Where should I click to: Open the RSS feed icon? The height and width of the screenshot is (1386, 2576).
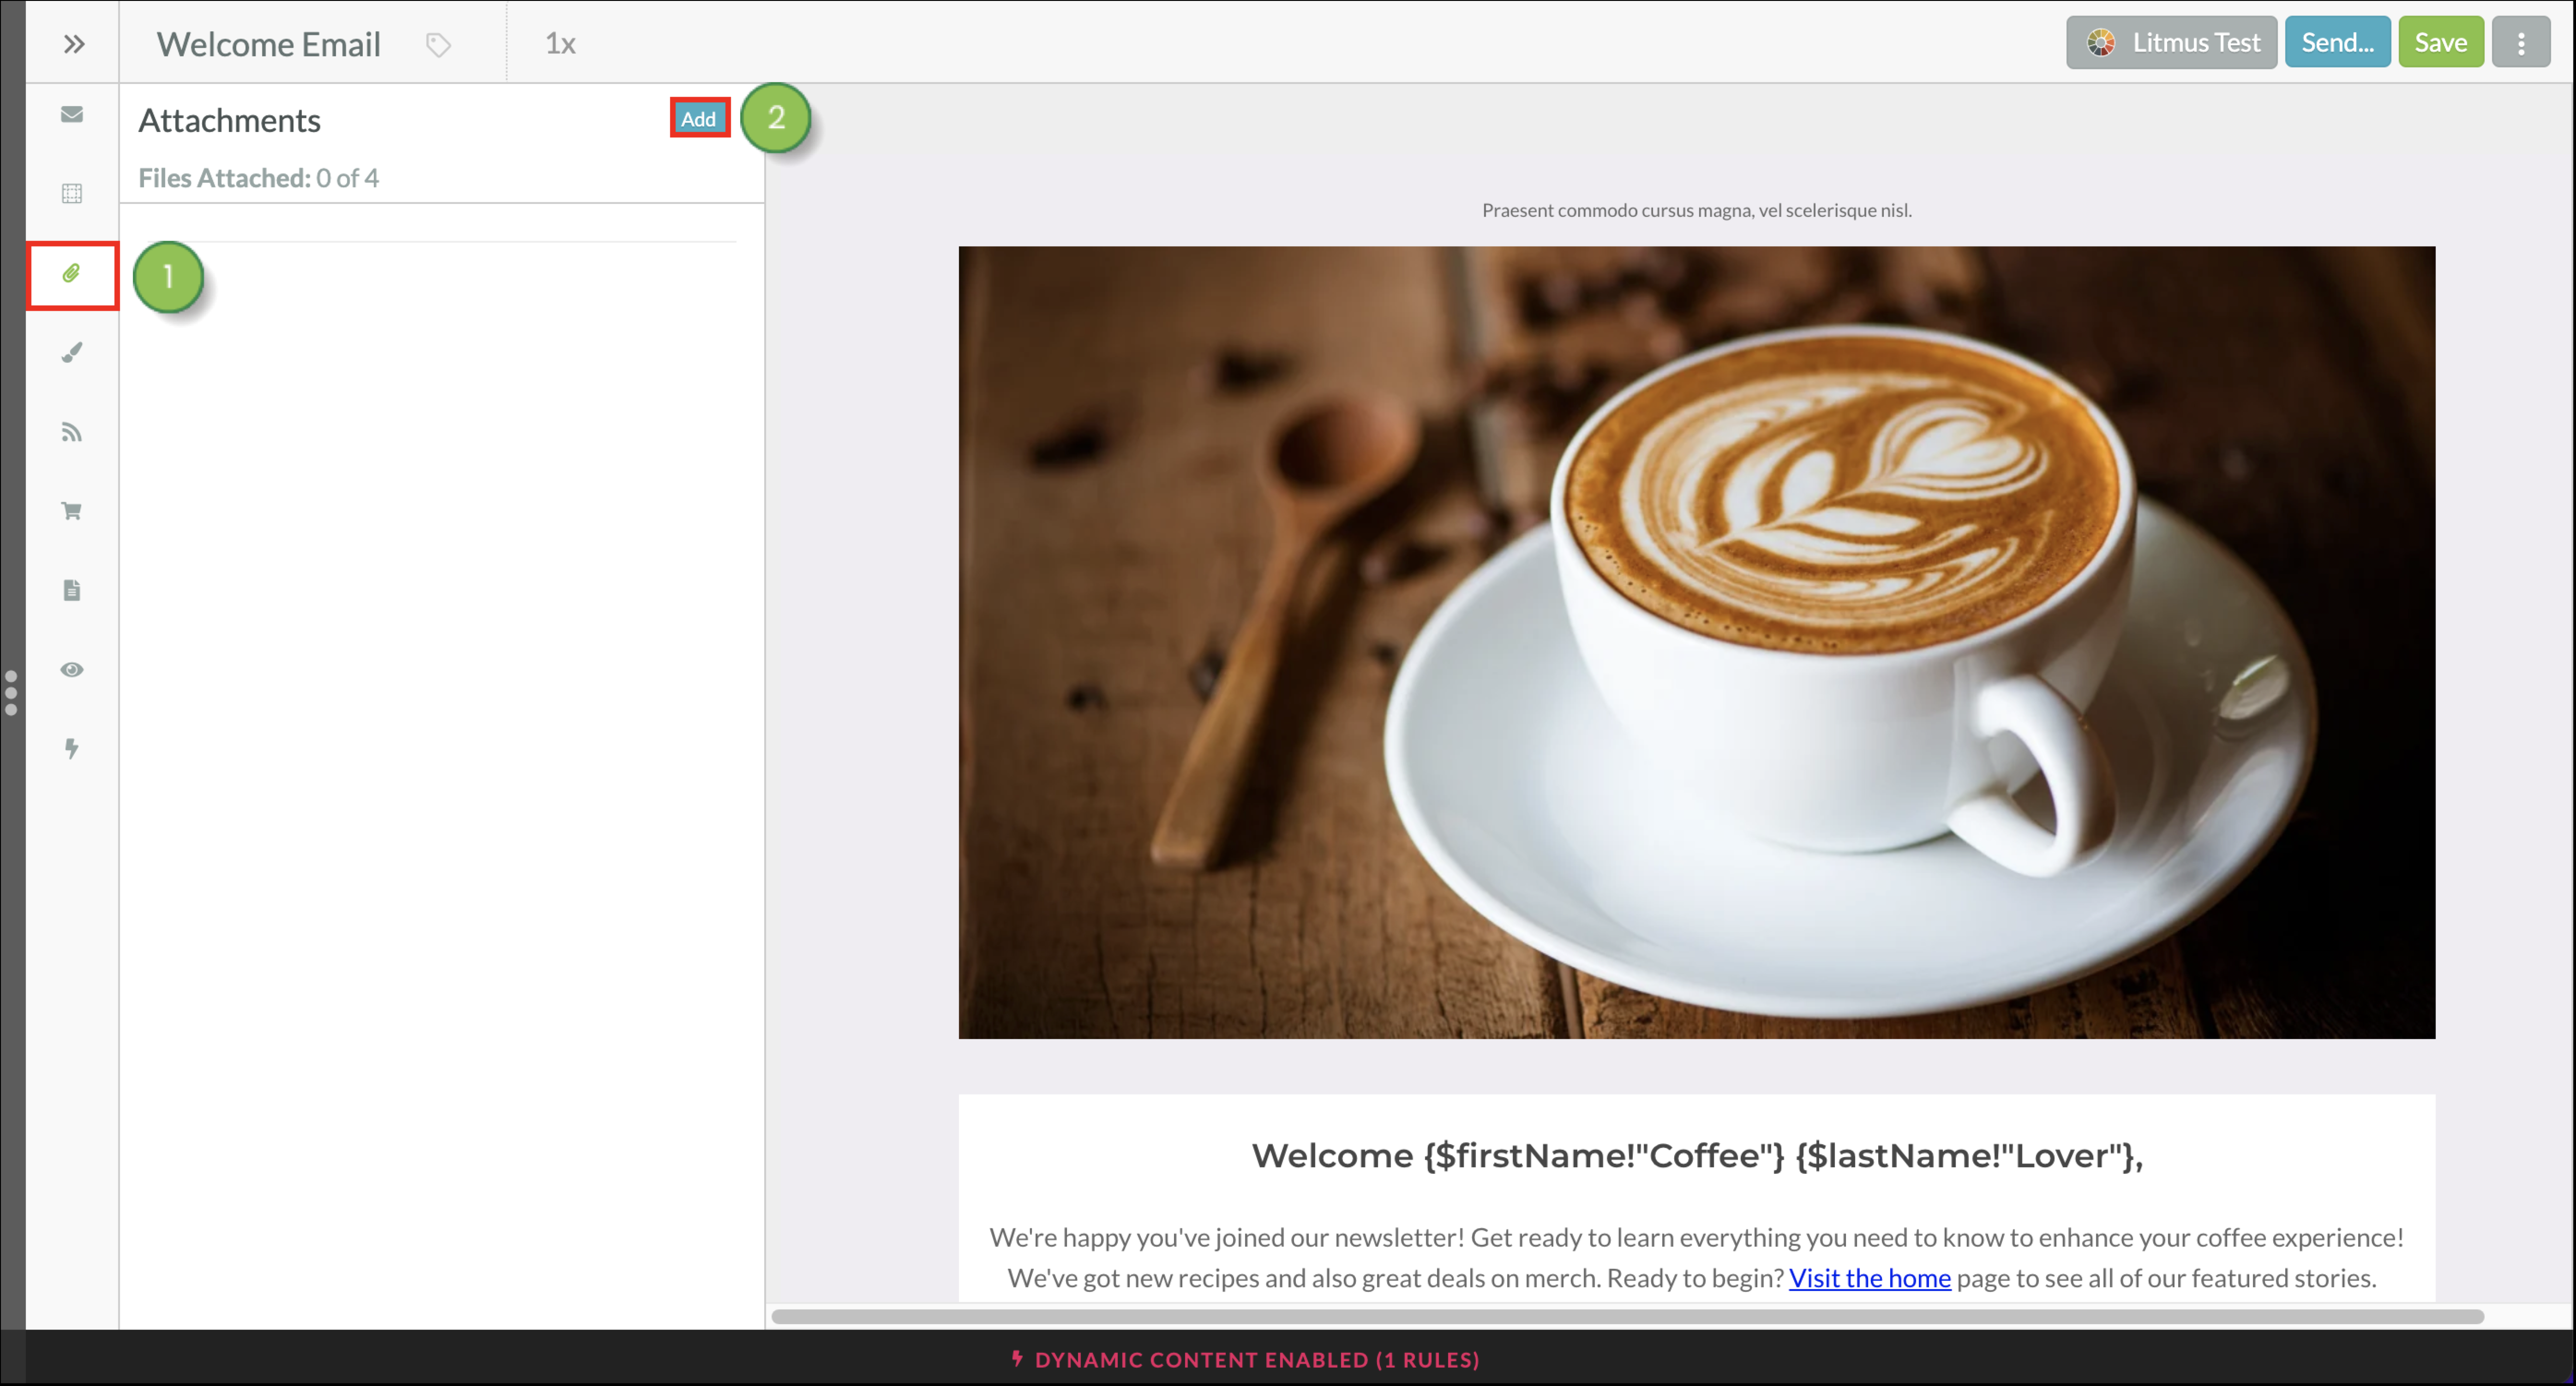coord(72,432)
